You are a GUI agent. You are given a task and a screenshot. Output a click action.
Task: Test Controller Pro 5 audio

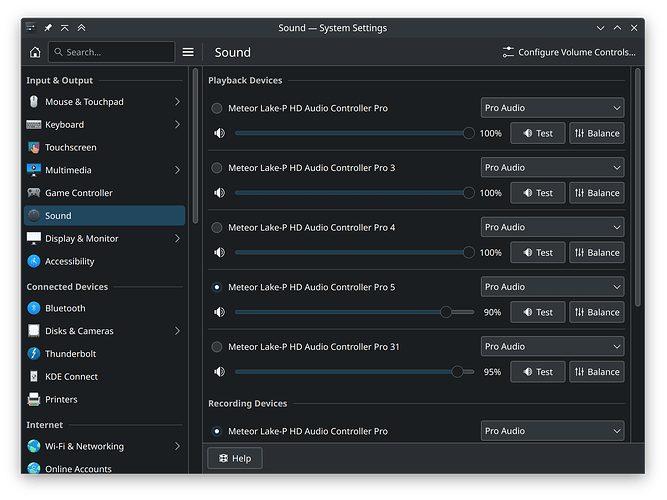point(538,312)
